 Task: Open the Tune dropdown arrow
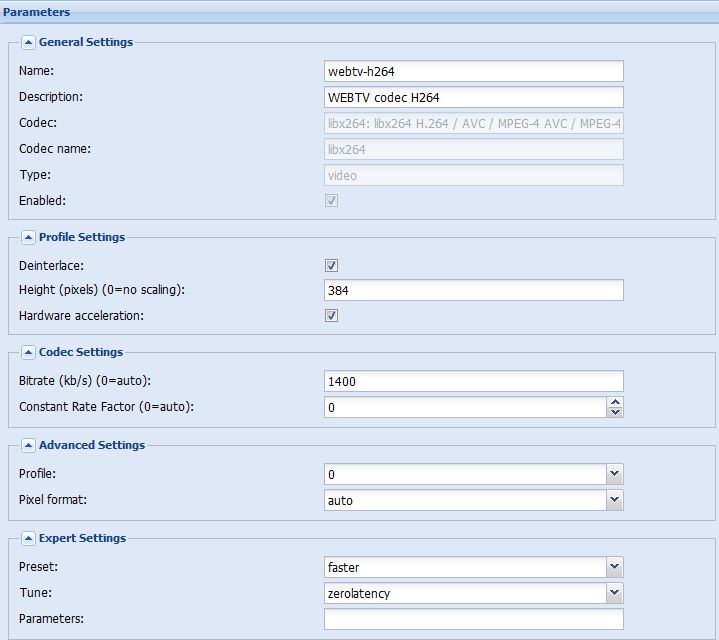pos(614,593)
